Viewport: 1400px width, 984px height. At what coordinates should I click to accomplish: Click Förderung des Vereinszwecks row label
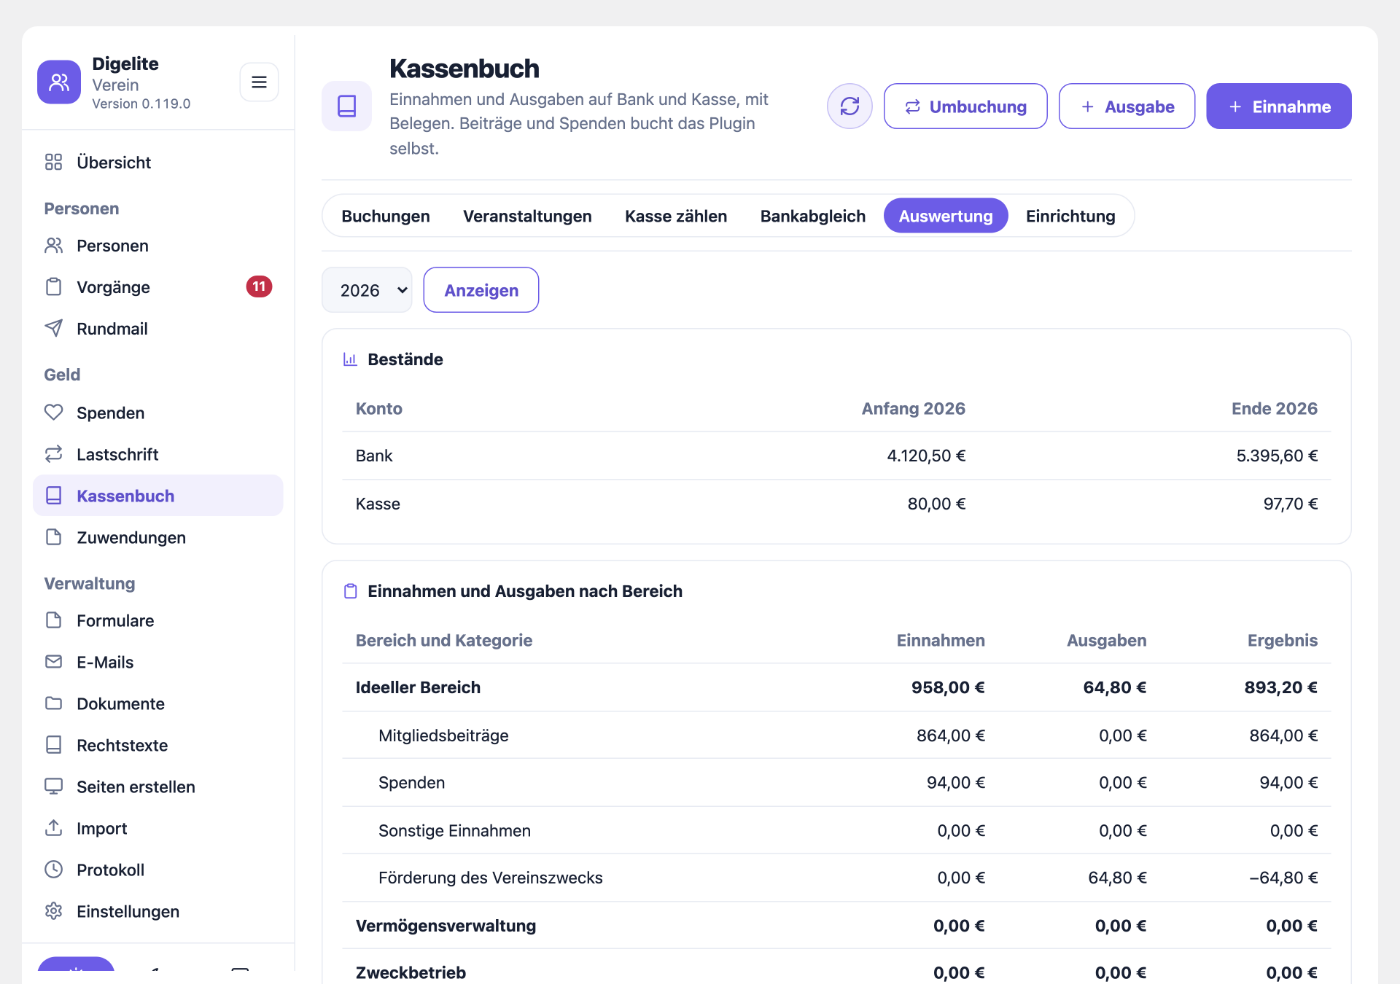pyautogui.click(x=491, y=878)
